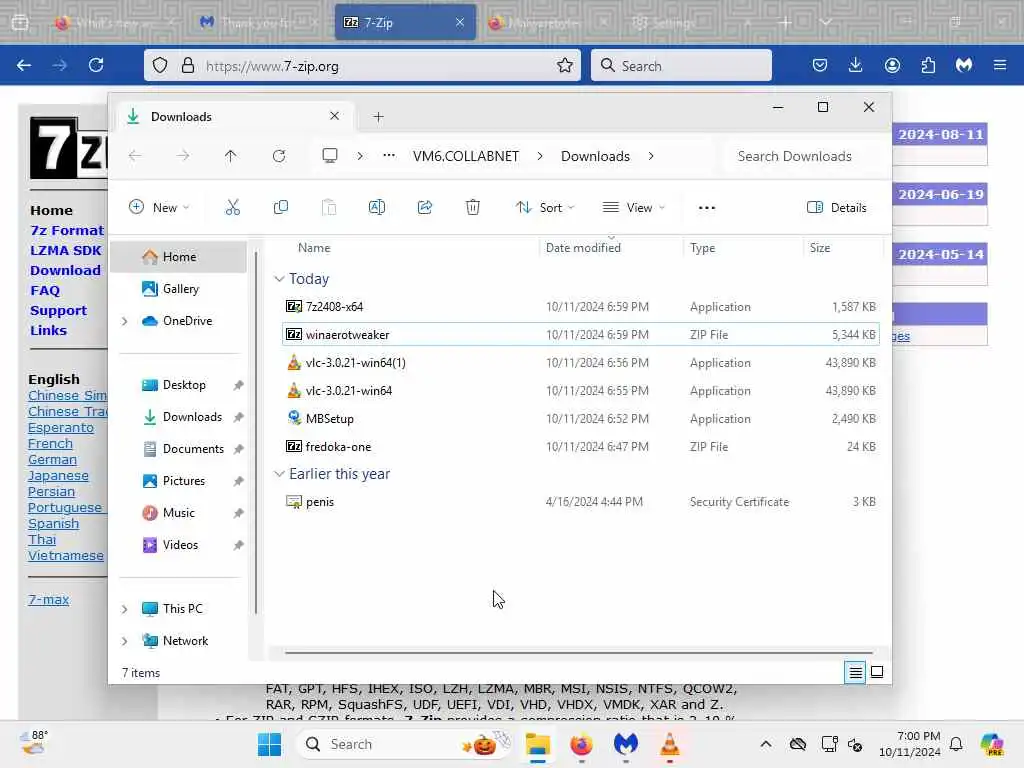
Task: Open File Explorer from taskbar
Action: point(537,744)
